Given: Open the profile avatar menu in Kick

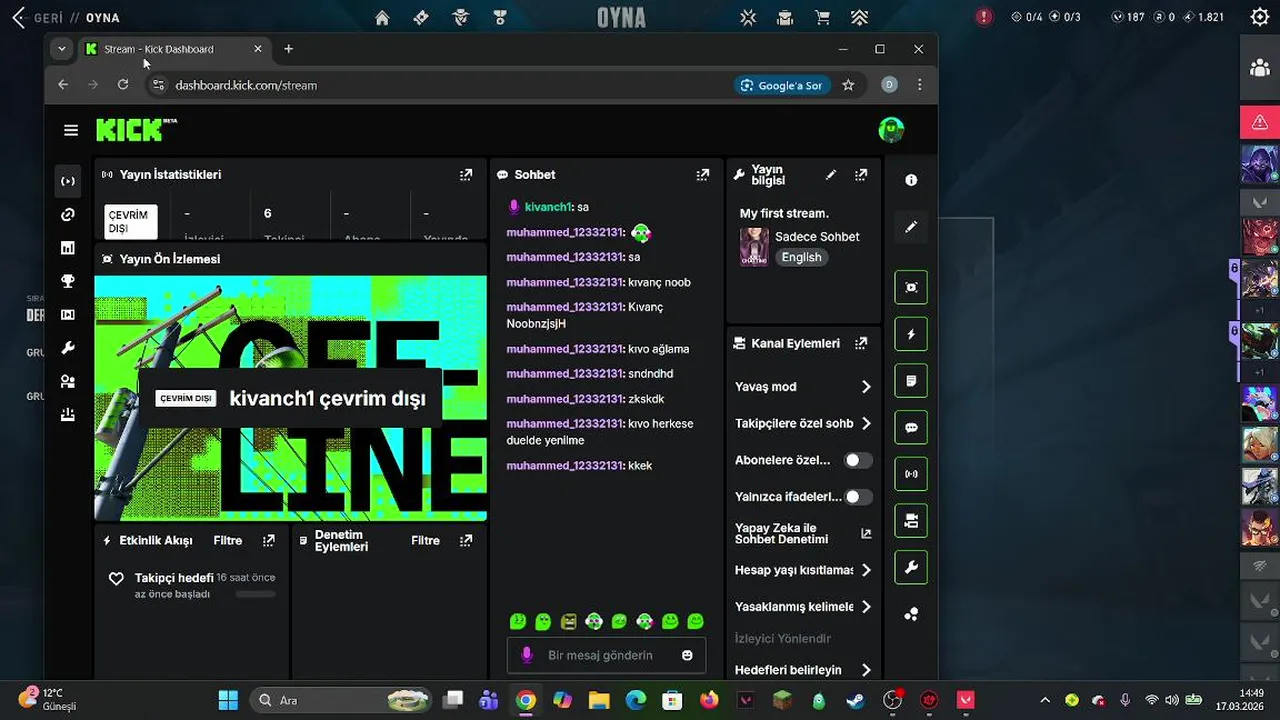Looking at the screenshot, I should tap(891, 130).
